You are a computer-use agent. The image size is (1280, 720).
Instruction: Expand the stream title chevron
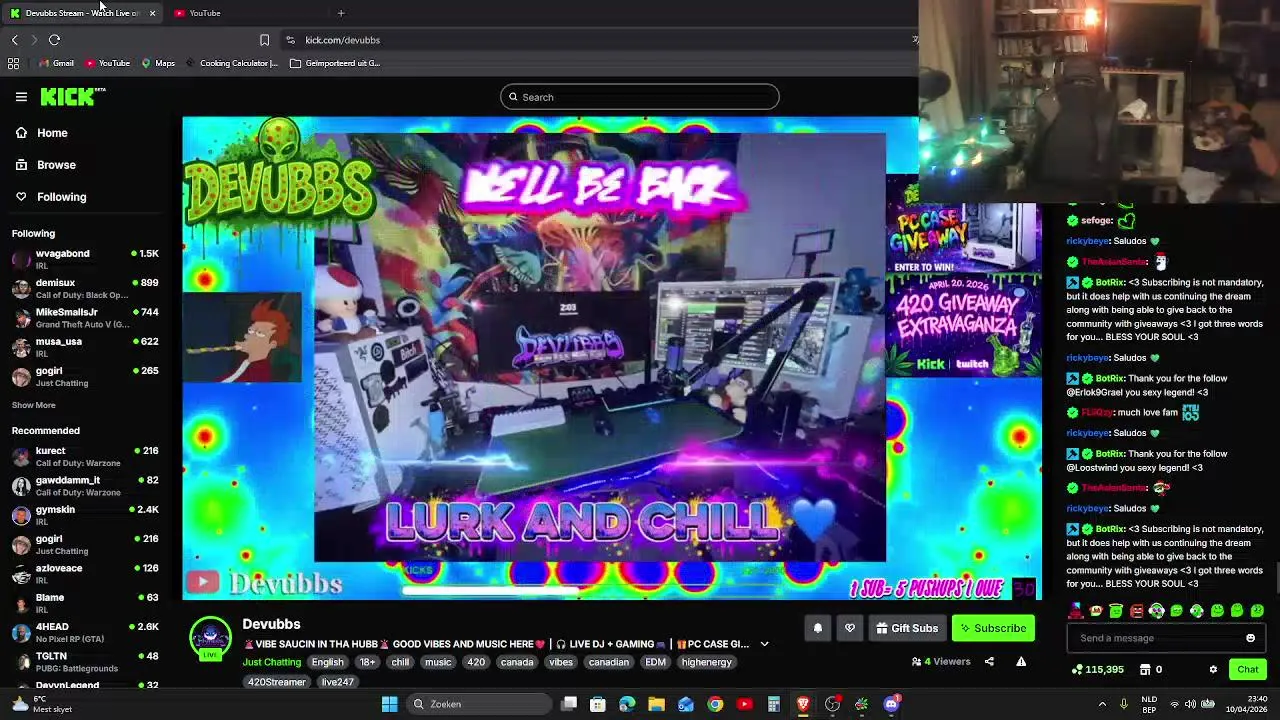[764, 645]
